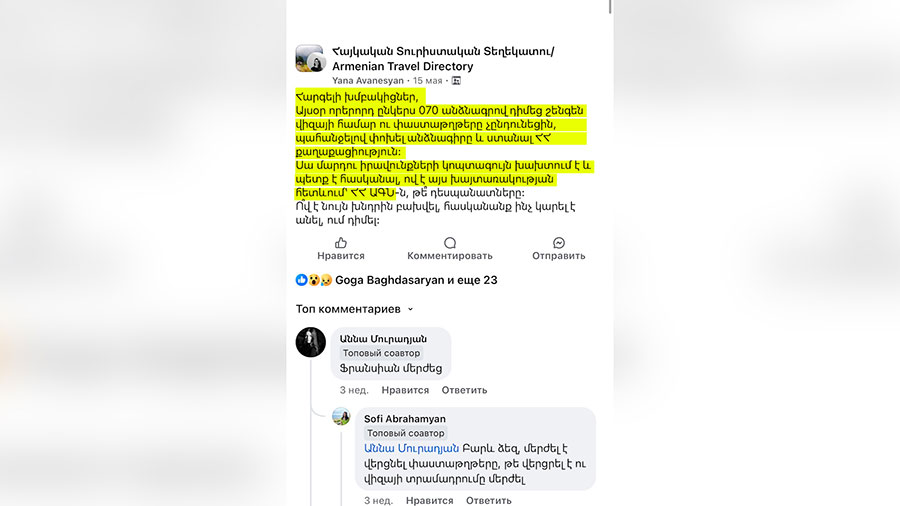Viewport: 900px width, 506px height.
Task: Click the surprised wow reaction emoji
Action: pos(314,280)
